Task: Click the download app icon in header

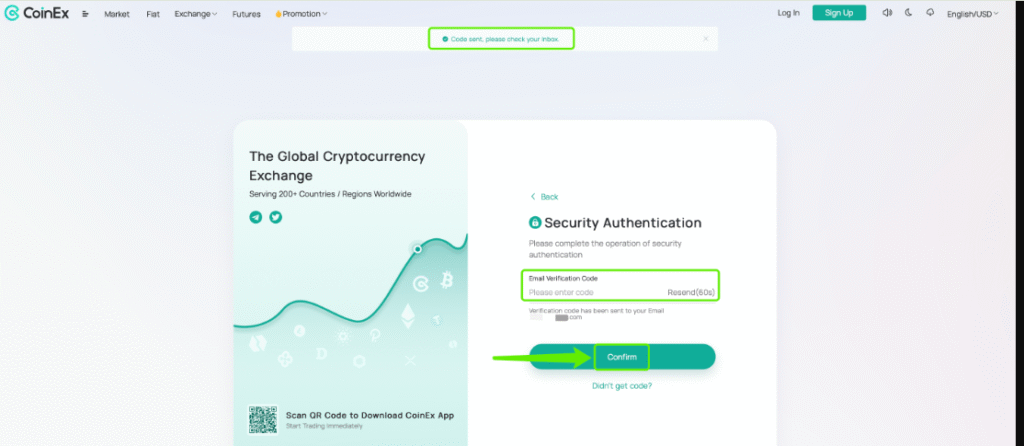Action: pos(930,13)
